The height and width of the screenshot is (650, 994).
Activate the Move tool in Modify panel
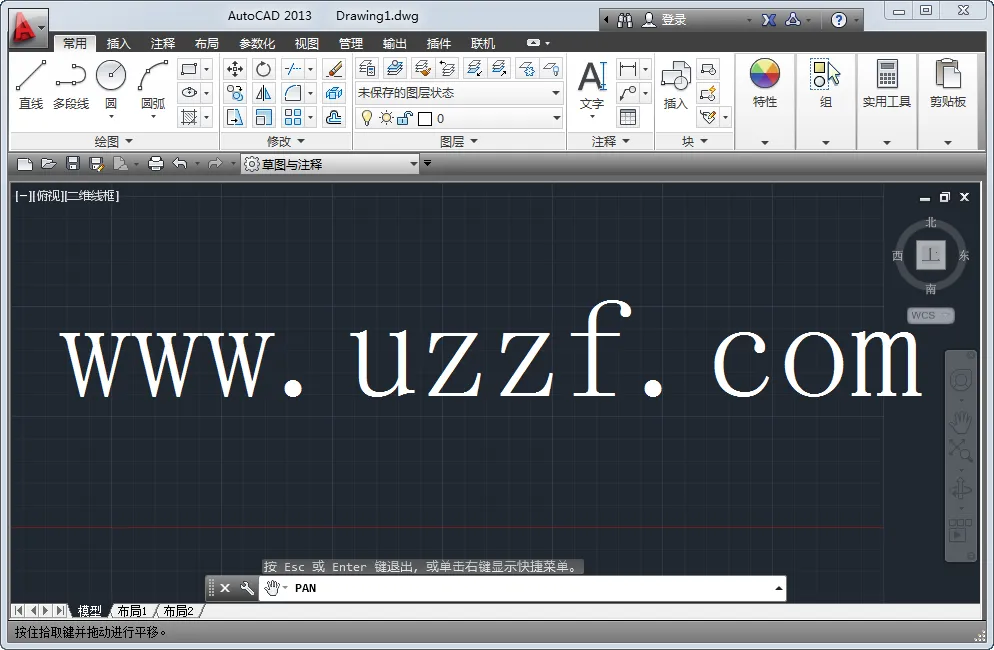[x=235, y=68]
